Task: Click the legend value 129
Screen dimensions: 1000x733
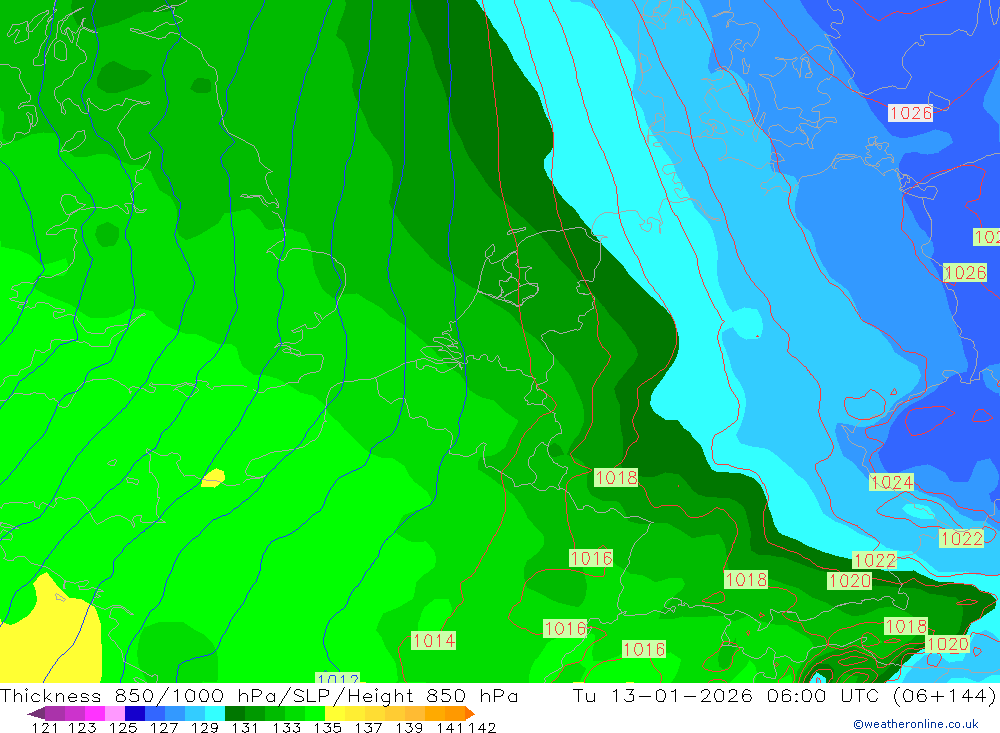Action: pyautogui.click(x=204, y=727)
